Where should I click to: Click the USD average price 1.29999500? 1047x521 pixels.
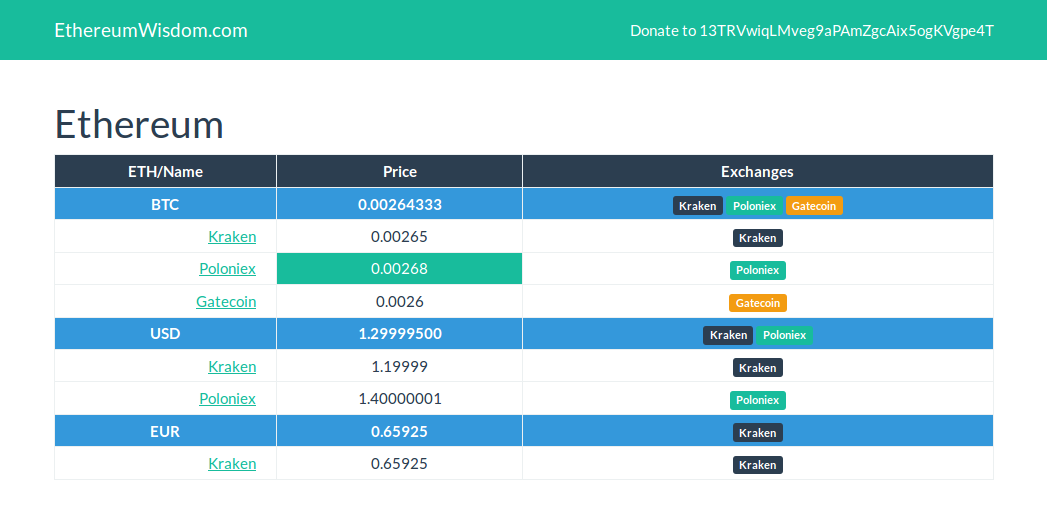(399, 334)
